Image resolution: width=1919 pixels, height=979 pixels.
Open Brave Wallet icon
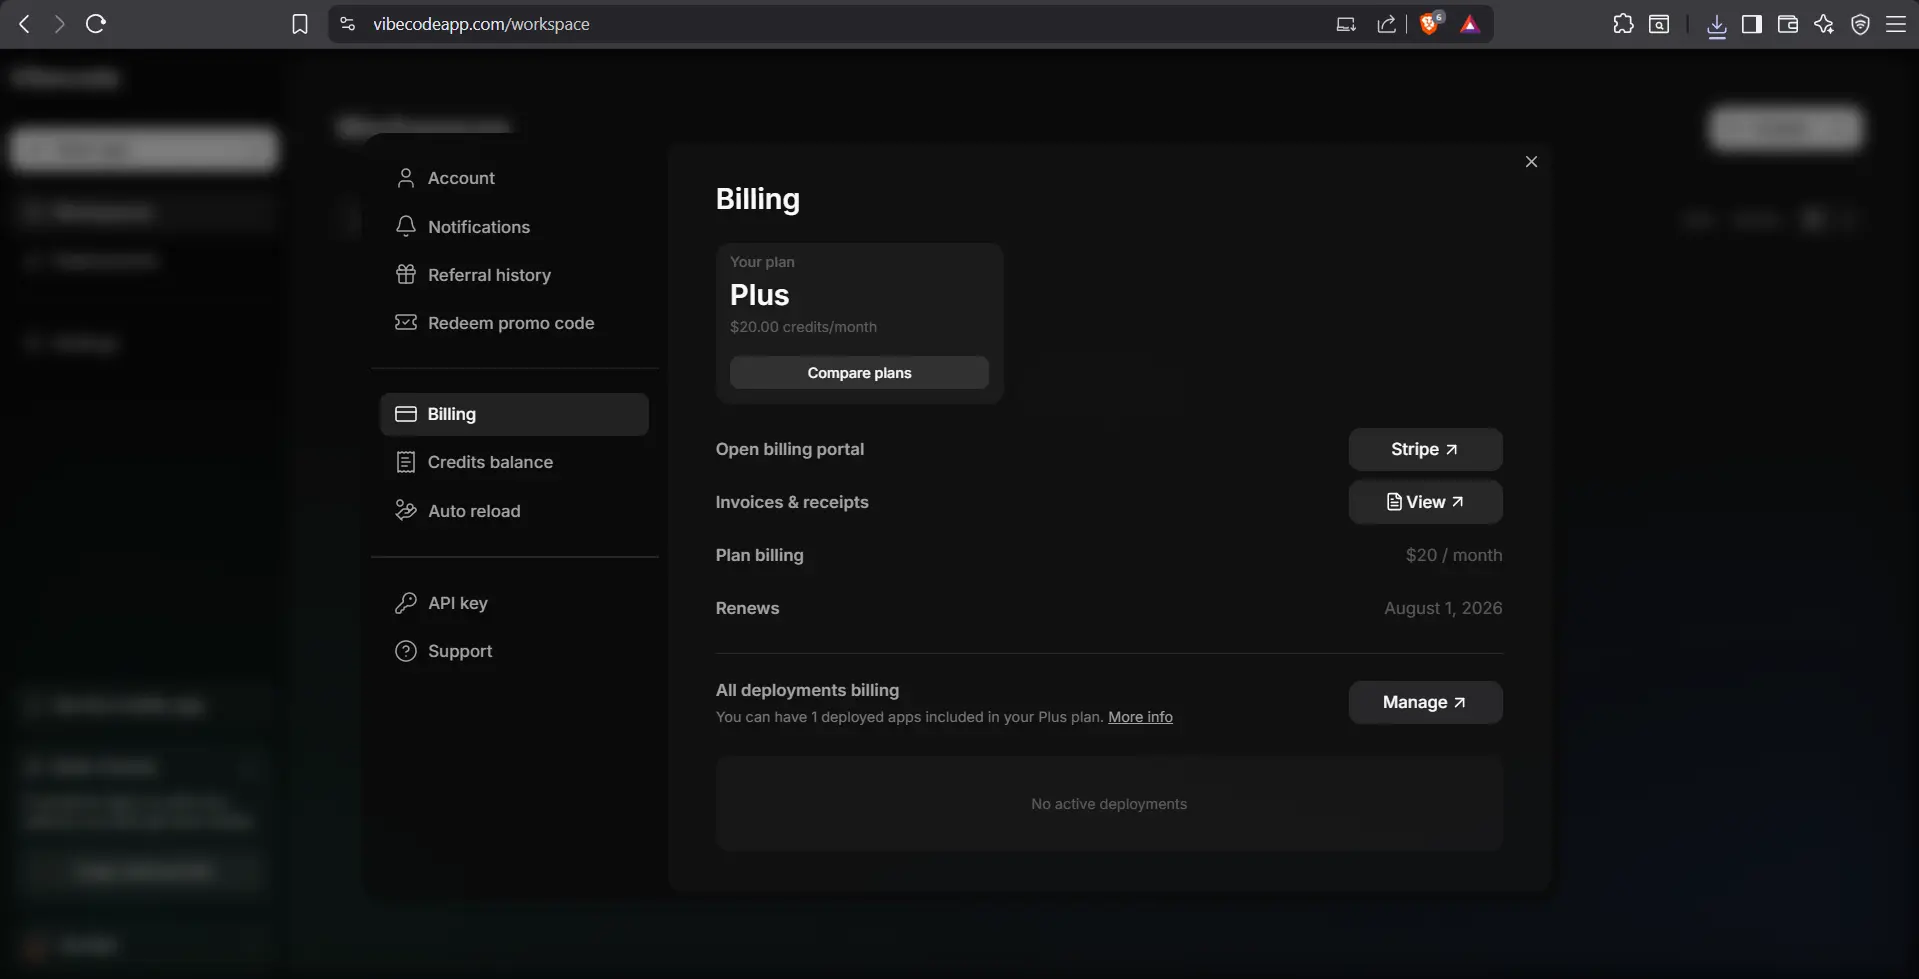(1788, 24)
